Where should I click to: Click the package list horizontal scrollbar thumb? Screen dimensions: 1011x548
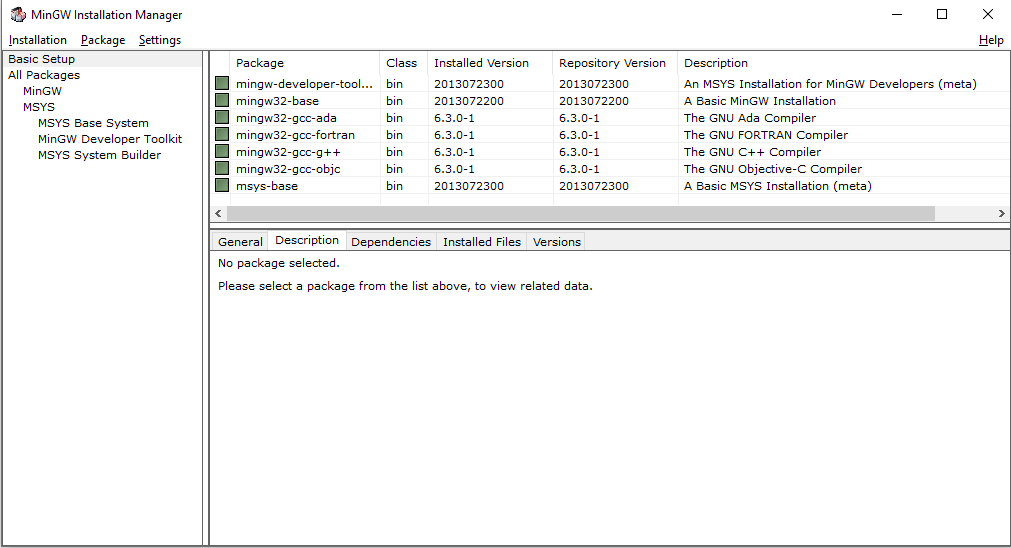581,213
